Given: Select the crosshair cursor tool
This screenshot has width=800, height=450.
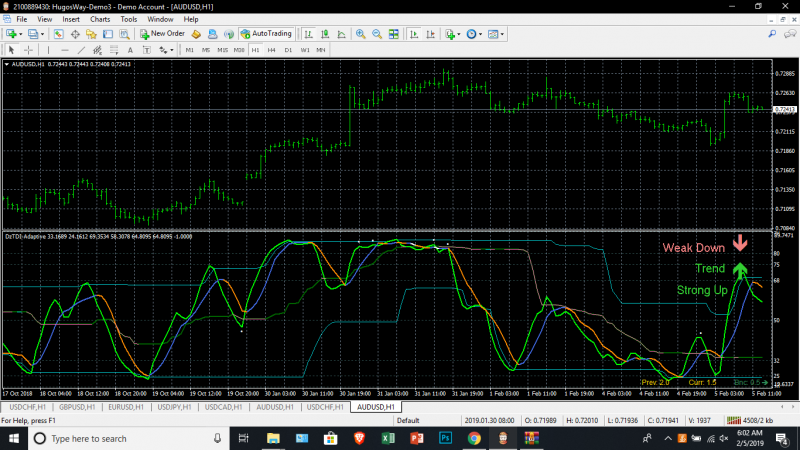Looking at the screenshot, I should click(x=29, y=49).
